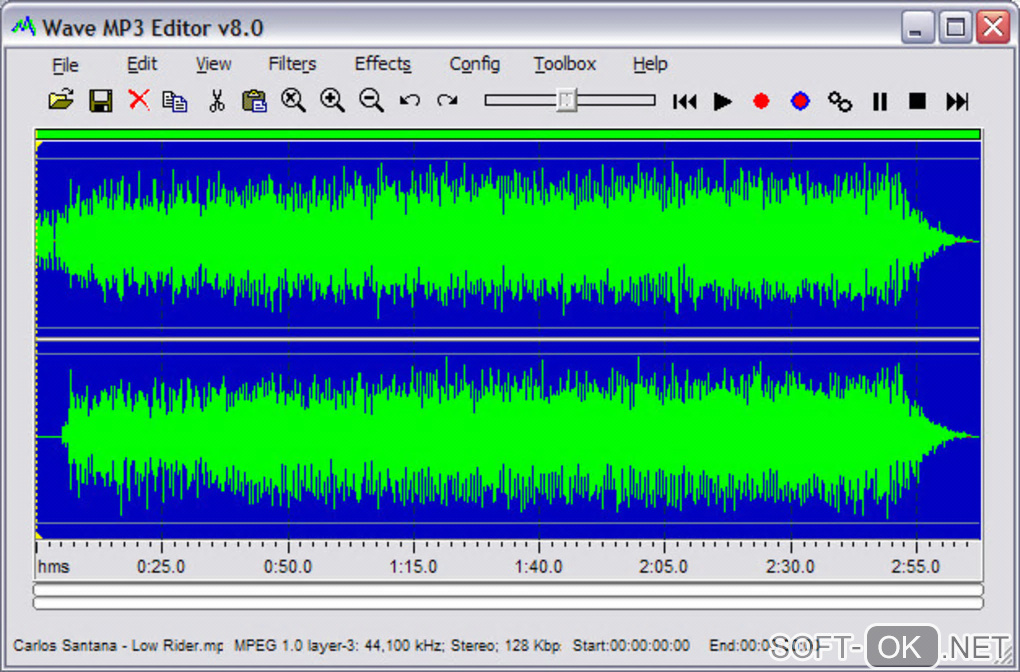Screen dimensions: 1020x672
Task: Click the lower channel waveform
Action: tap(507, 437)
